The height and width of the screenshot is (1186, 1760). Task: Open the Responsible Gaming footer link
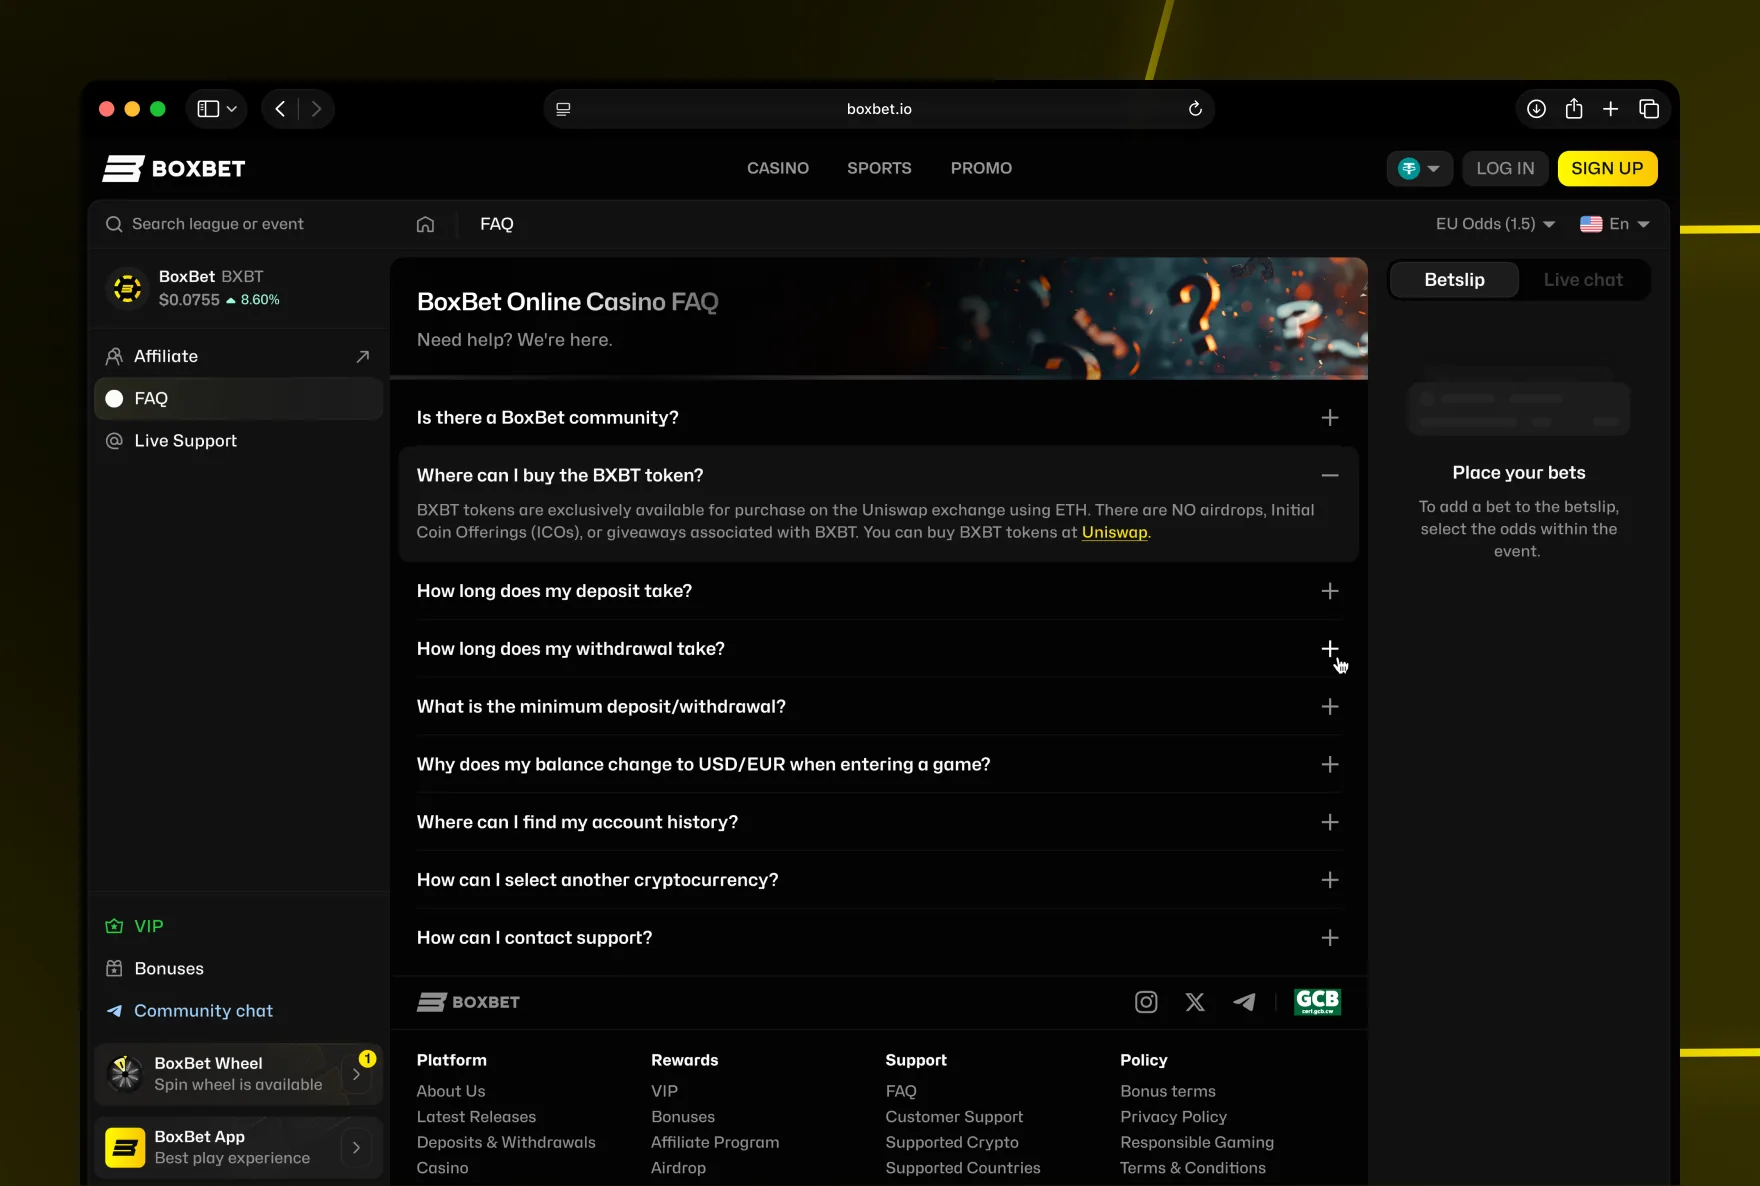point(1197,1142)
